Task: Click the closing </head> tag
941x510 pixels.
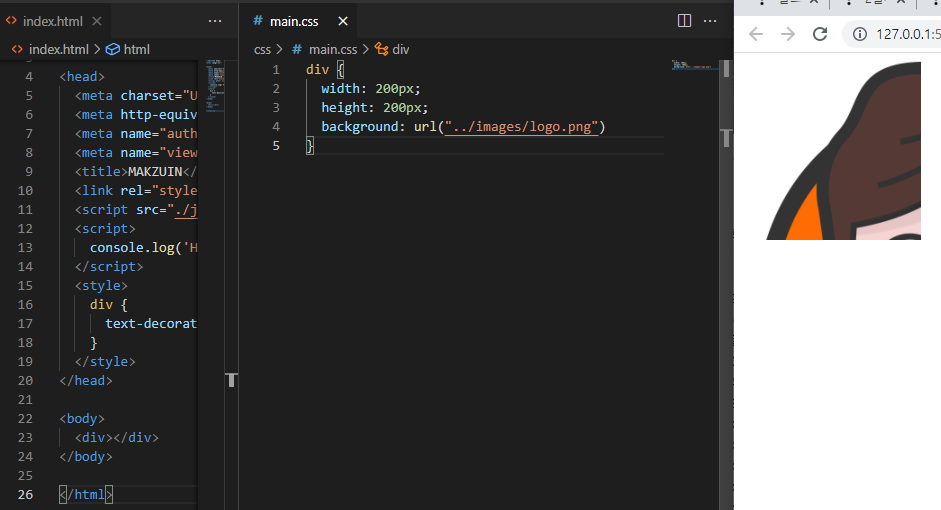Action: coord(86,380)
